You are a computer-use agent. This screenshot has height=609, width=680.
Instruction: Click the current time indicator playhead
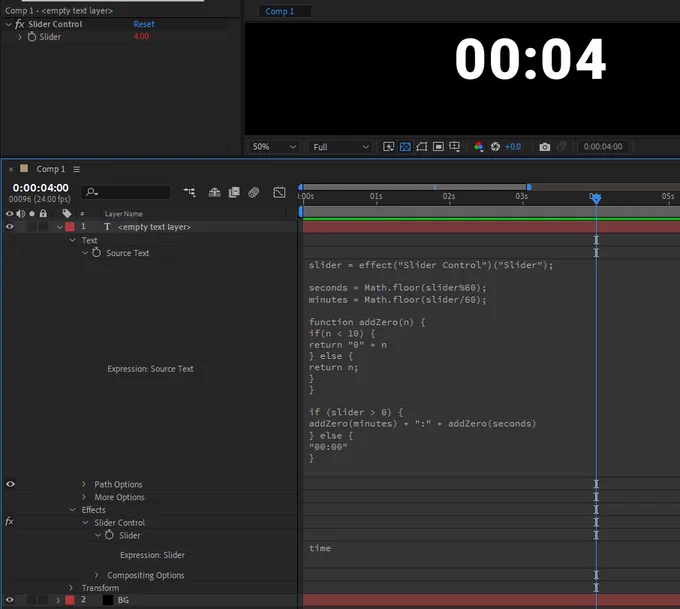point(596,198)
